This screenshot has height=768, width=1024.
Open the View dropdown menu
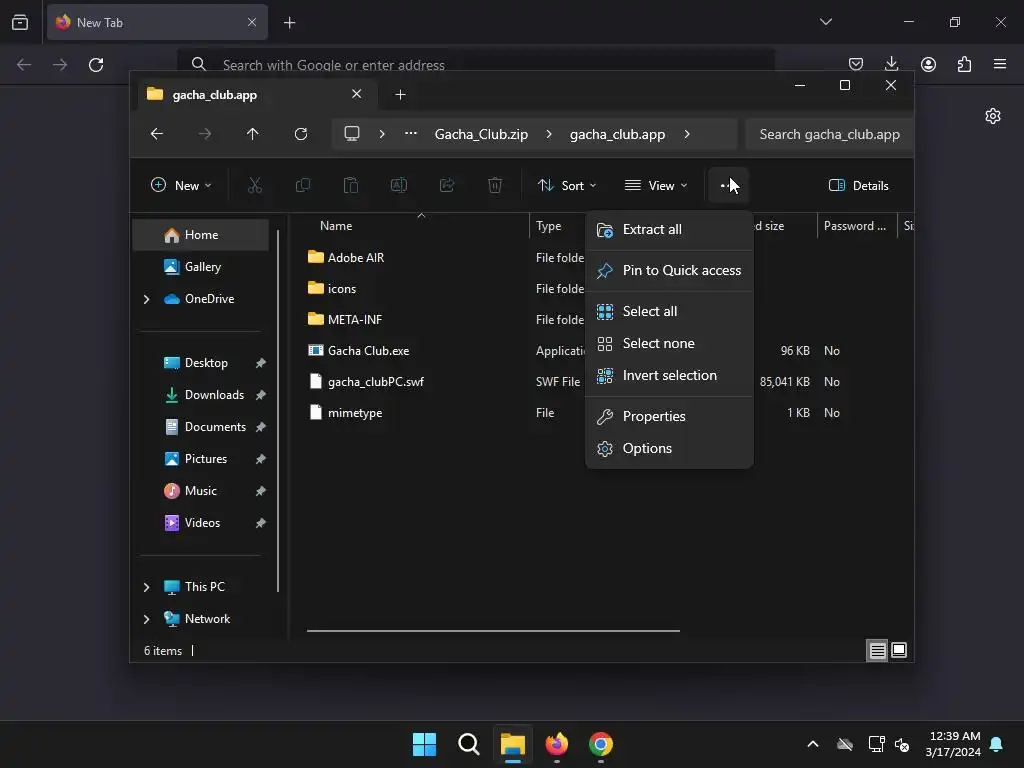[x=656, y=185]
